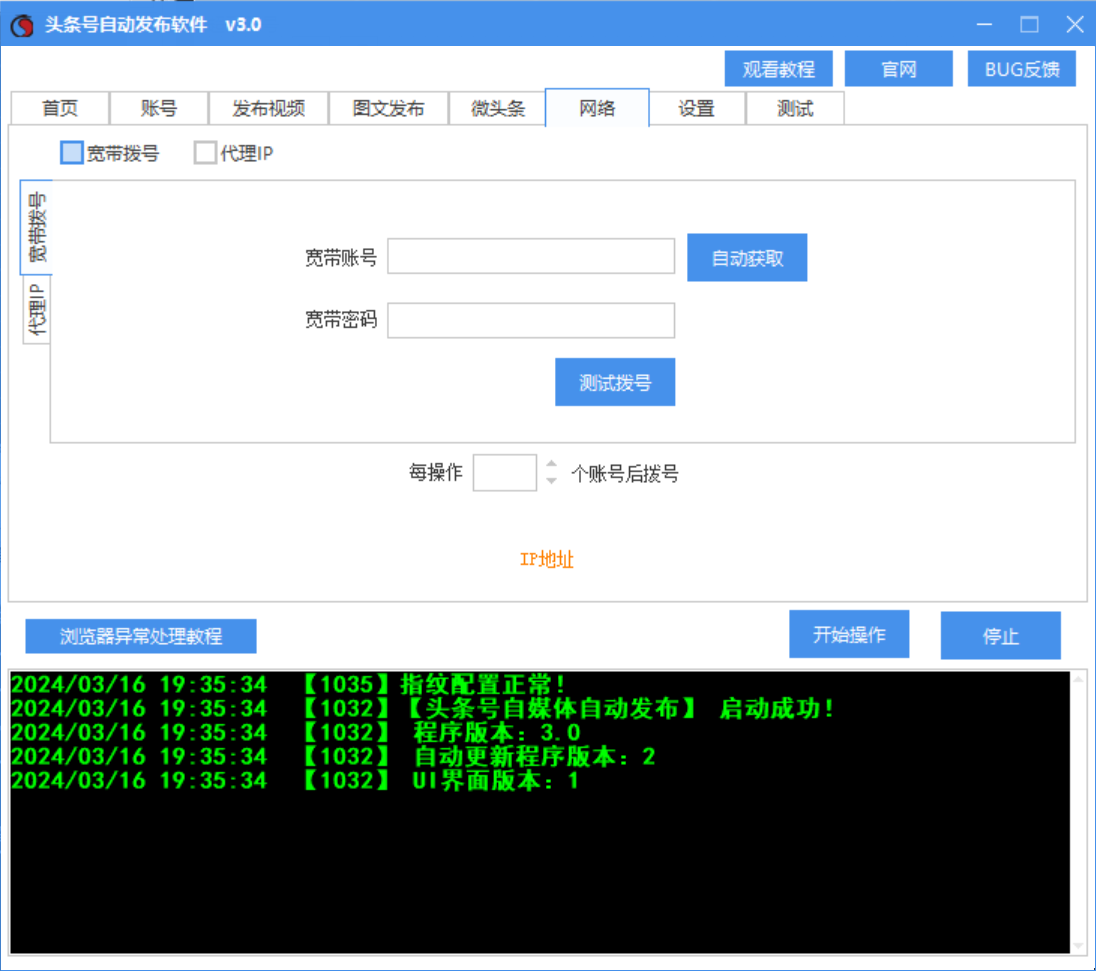Viewport: 1096px width, 971px height.
Task: Open the 官网 official site button
Action: pos(898,69)
